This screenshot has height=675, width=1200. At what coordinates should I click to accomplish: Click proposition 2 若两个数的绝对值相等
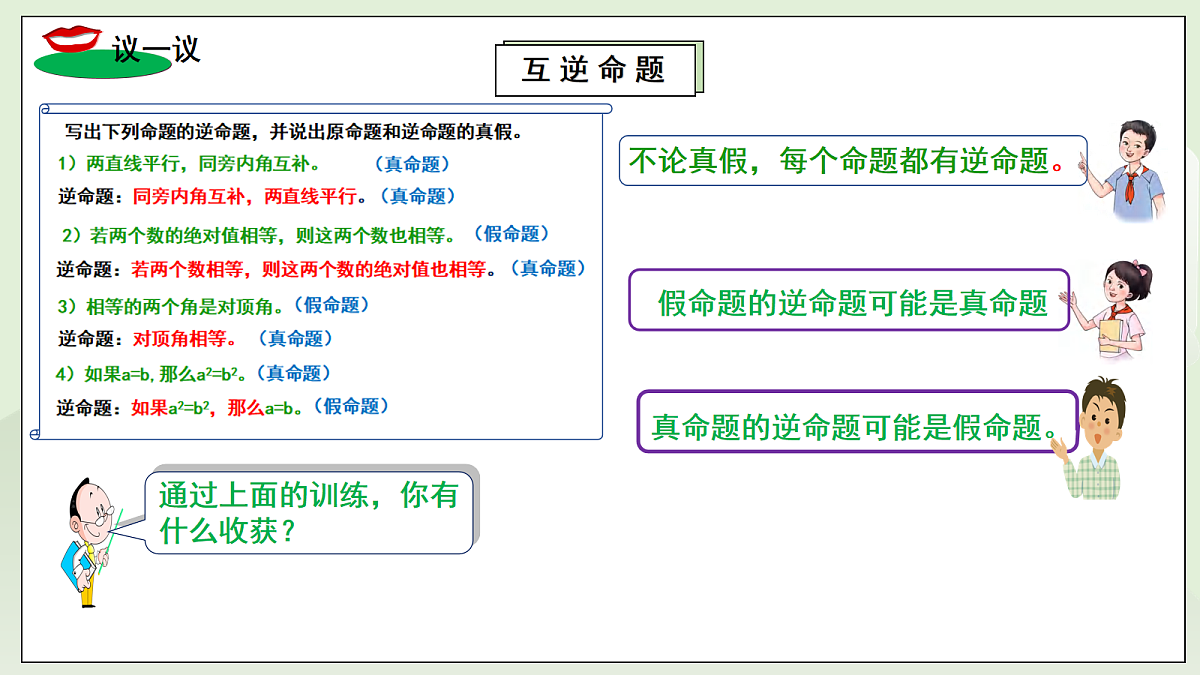point(258,236)
